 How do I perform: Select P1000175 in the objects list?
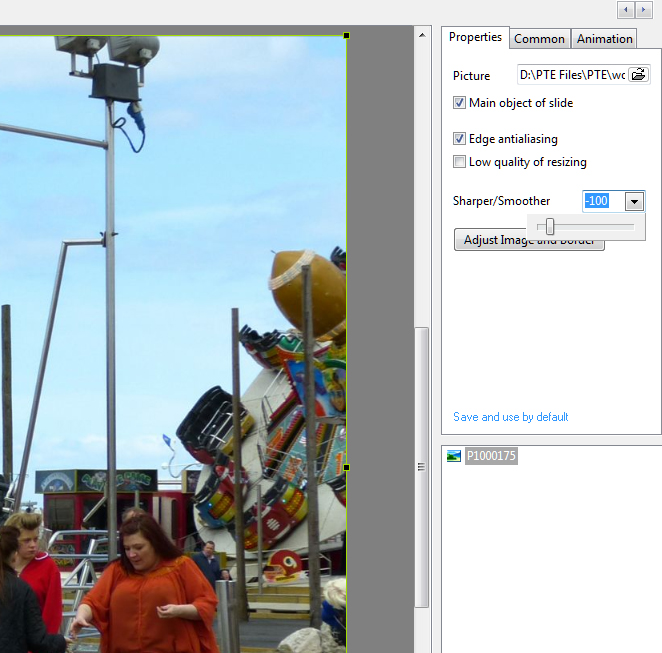click(x=491, y=456)
